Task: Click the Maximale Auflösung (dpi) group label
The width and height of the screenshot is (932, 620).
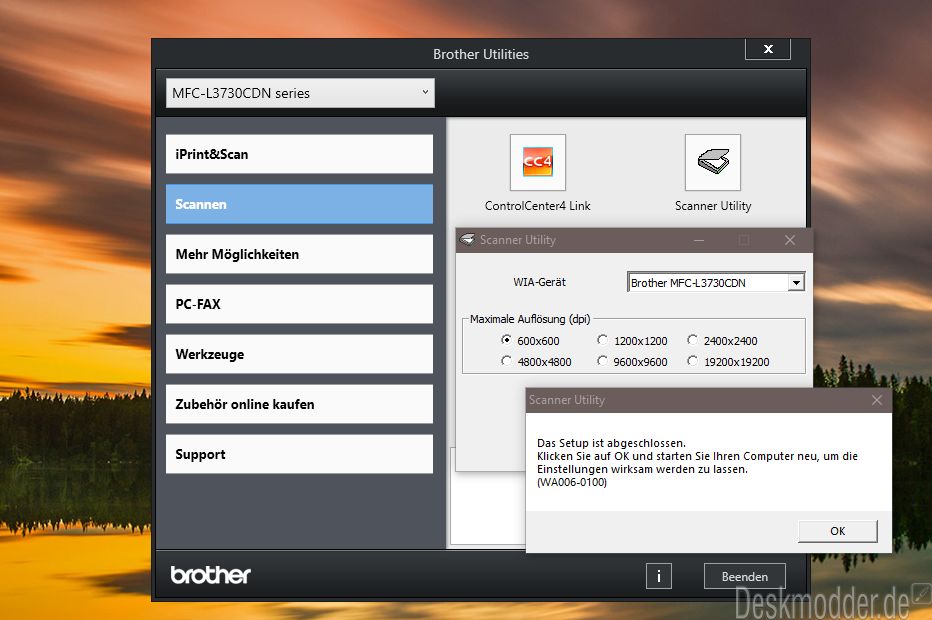Action: pyautogui.click(x=530, y=319)
